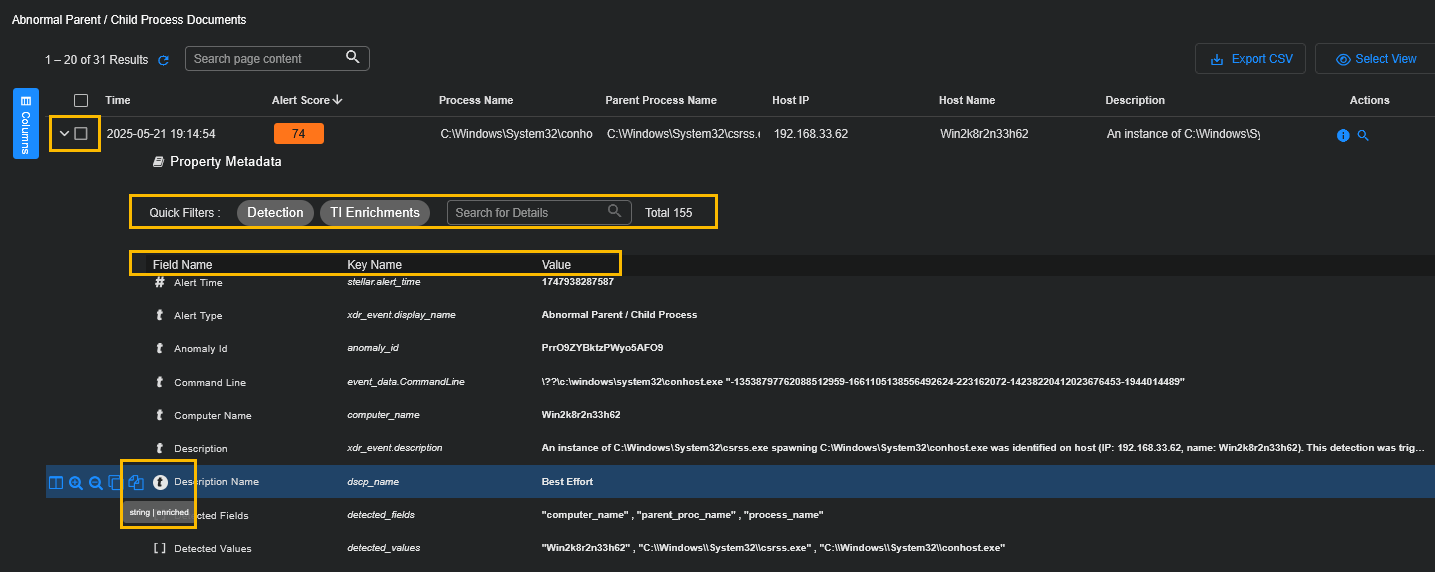Check the box for the 19:14:54 alert row

tap(81, 134)
